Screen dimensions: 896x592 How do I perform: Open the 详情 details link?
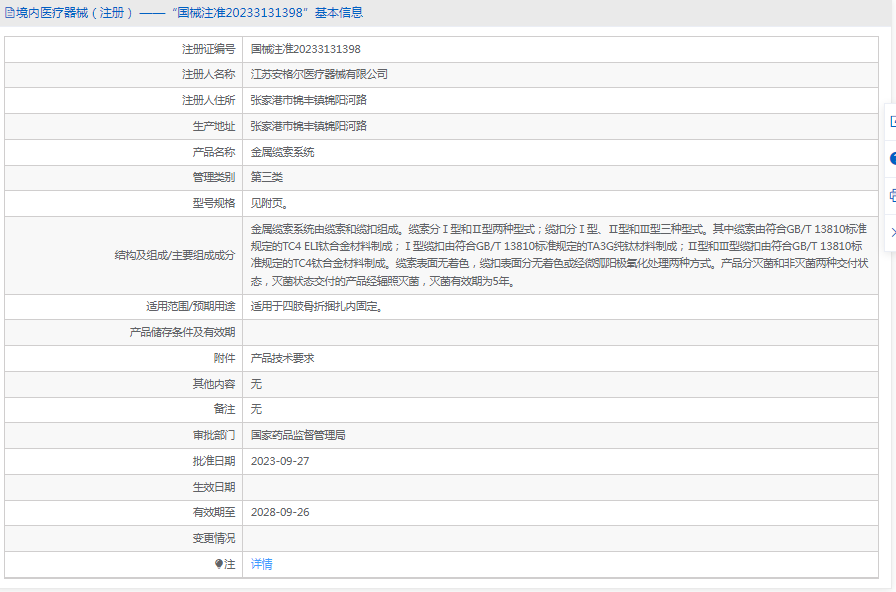pos(262,564)
